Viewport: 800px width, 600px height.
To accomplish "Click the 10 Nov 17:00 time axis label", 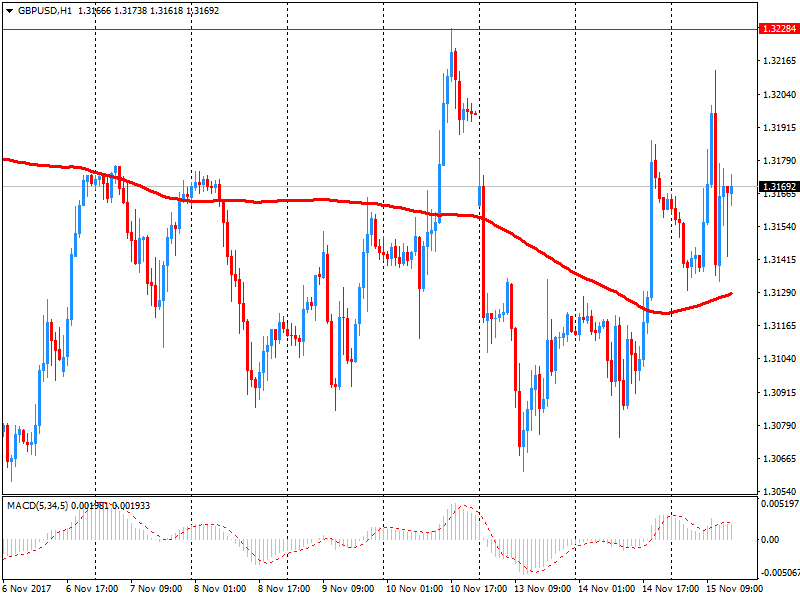I will [479, 589].
